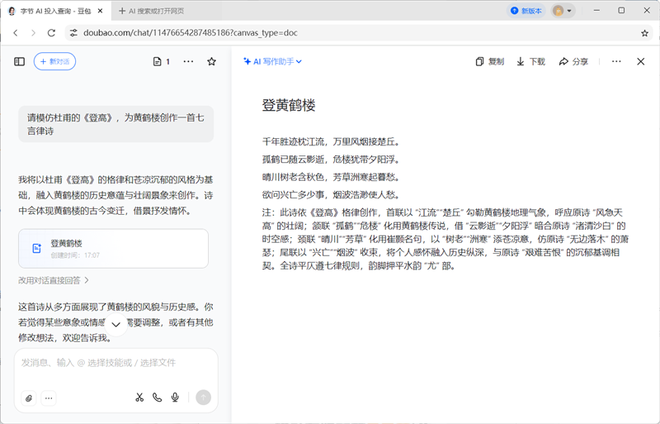Screen dimensions: 660x424
Task: Attach a file with paperclip icon
Action: 28,397
